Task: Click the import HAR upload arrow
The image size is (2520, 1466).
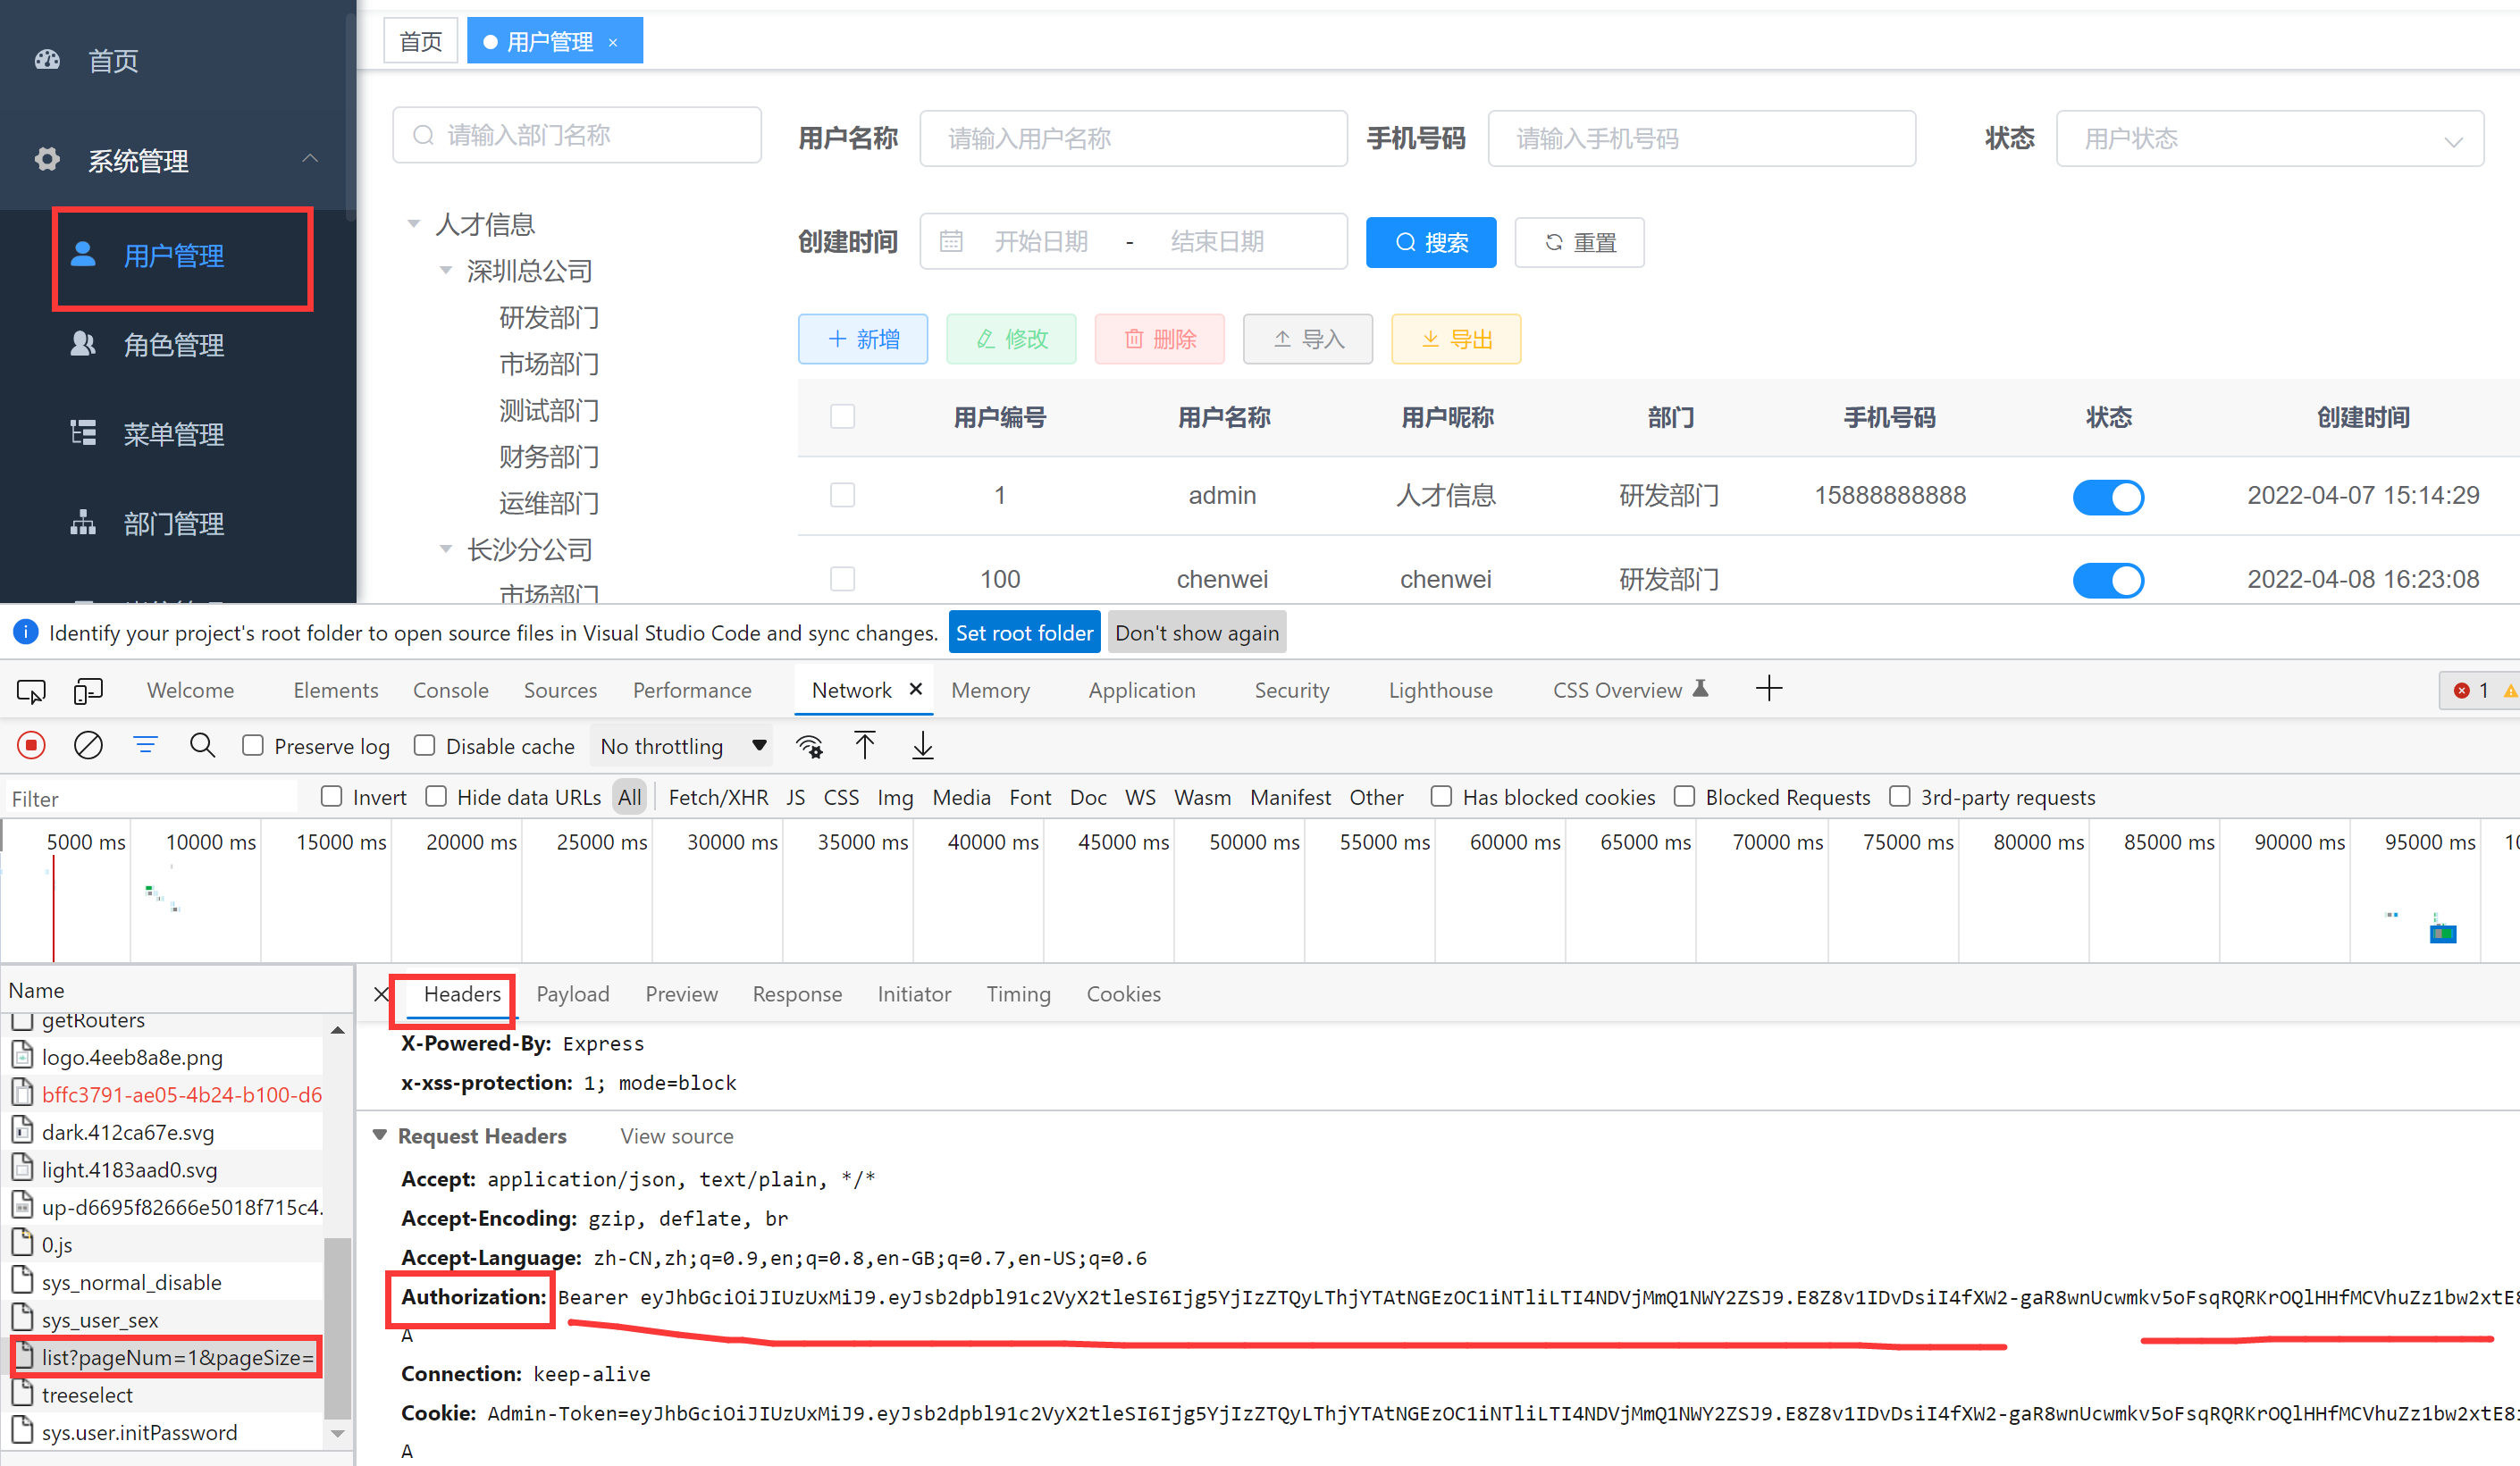Action: 865,746
